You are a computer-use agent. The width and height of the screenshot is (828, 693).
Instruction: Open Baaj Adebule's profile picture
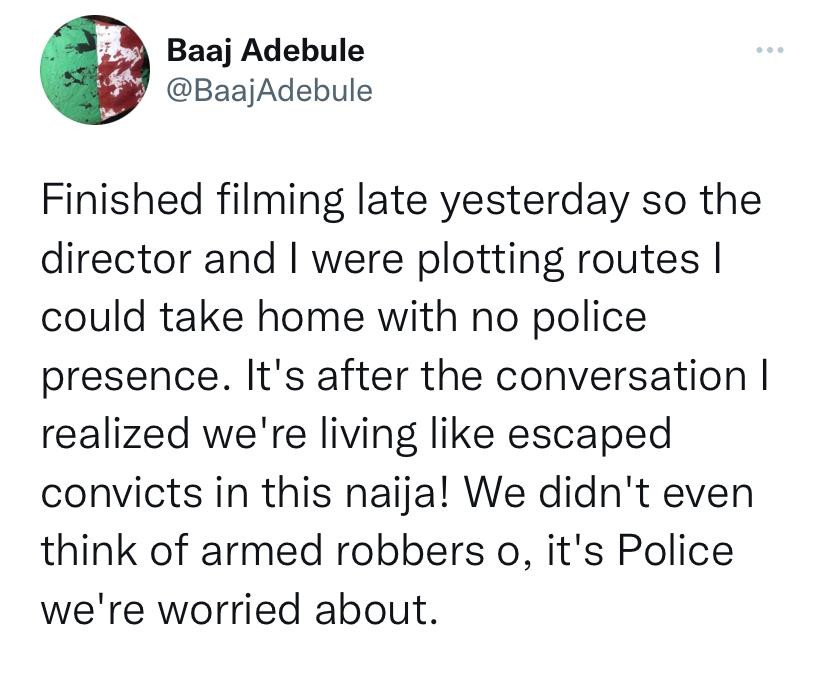click(95, 70)
